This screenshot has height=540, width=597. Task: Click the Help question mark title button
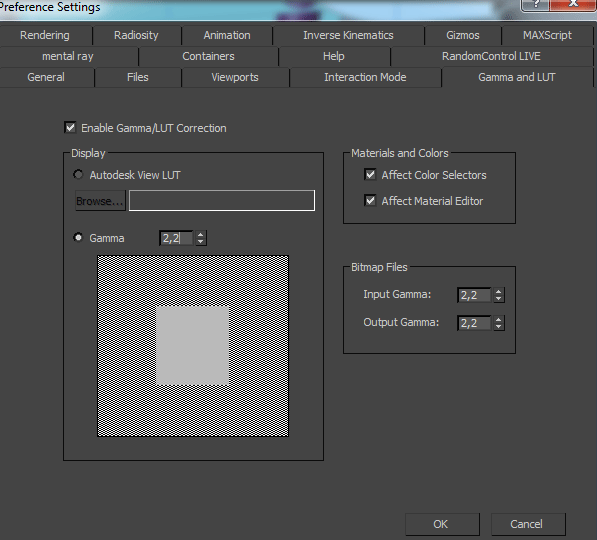pos(535,5)
